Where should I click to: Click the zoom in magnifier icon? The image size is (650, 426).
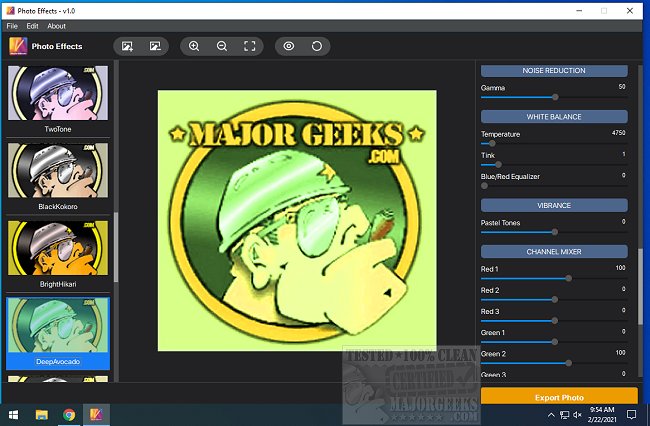coord(194,46)
